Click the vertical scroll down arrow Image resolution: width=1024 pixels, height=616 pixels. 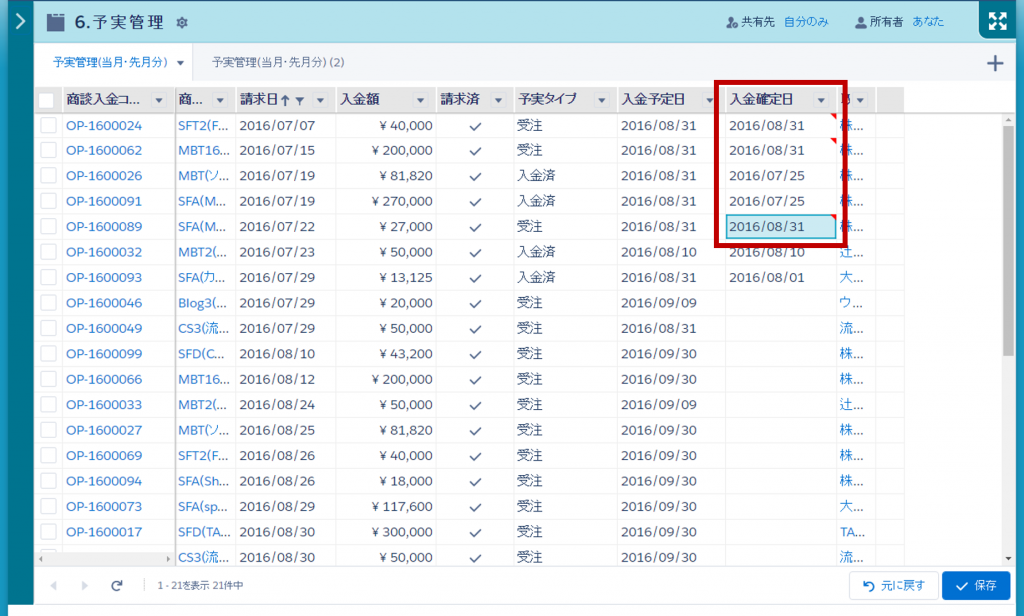tap(1008, 559)
